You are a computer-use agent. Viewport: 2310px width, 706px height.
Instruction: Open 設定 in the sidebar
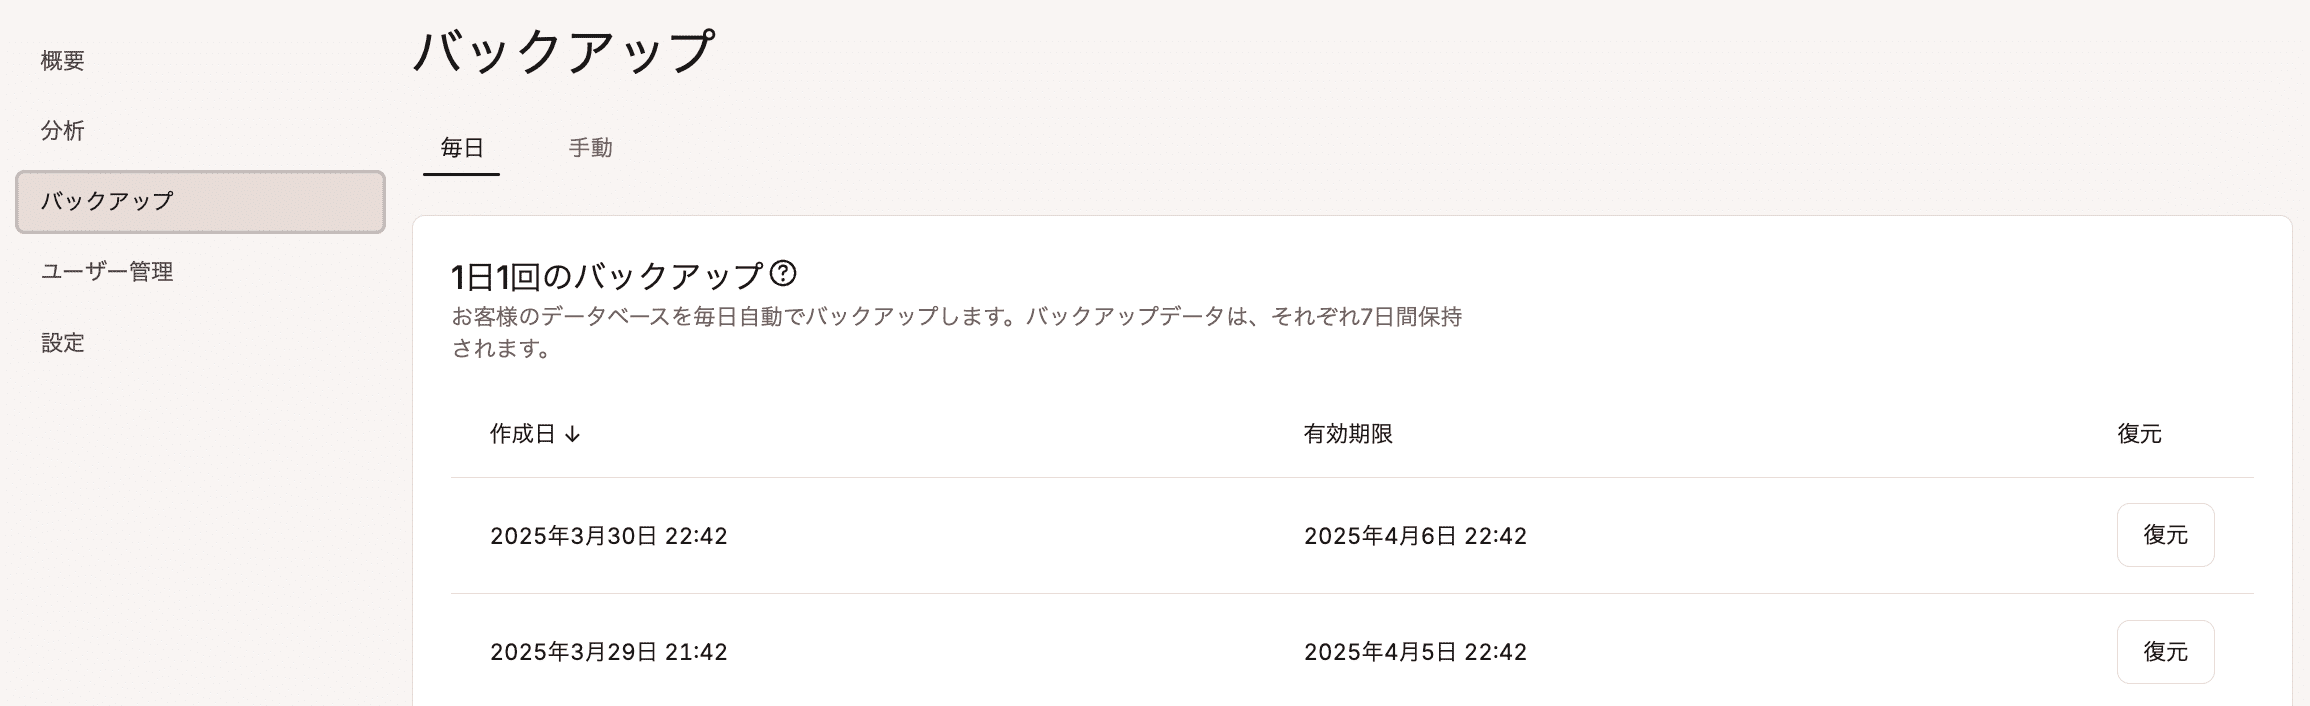[x=63, y=343]
